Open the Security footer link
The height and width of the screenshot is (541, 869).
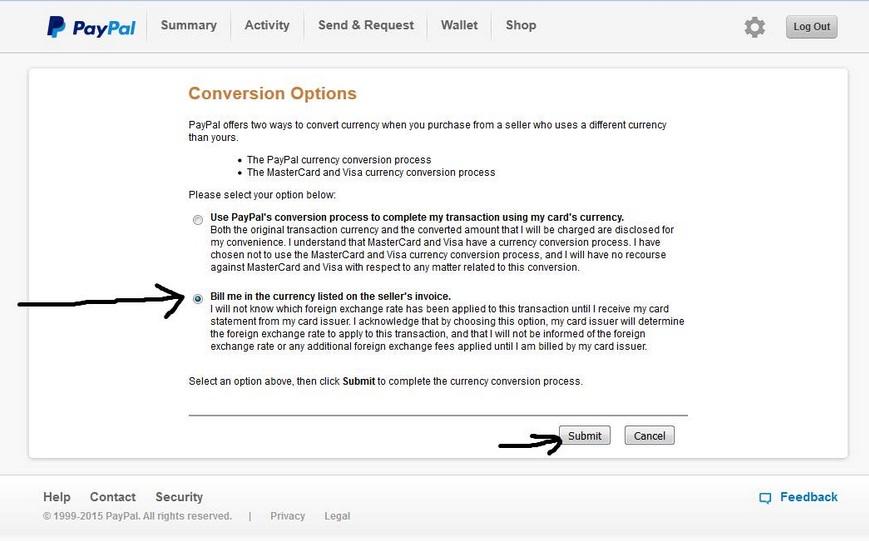[179, 497]
